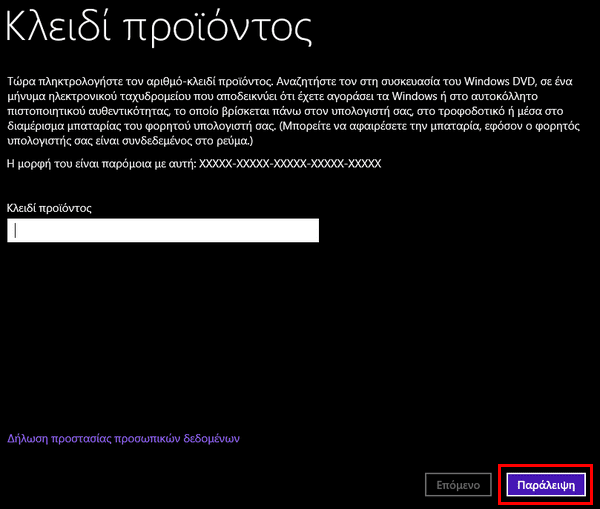Click the large 'Κλειδί προϊόντος' heading
The image size is (600, 509).
click(159, 27)
